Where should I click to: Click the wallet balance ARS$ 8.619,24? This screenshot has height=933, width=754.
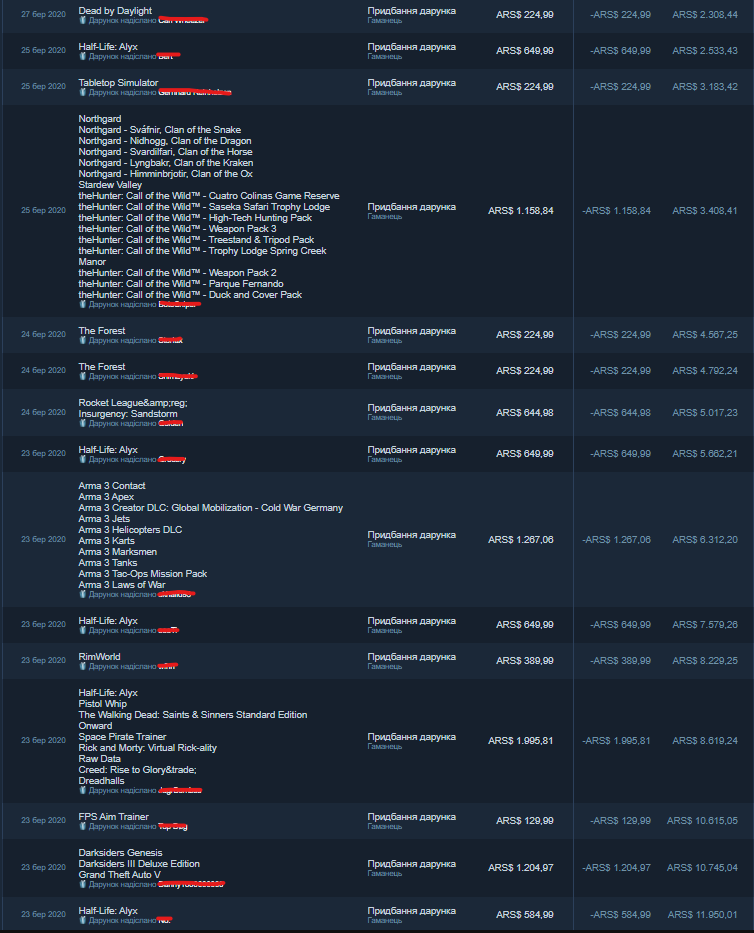pyautogui.click(x=705, y=741)
